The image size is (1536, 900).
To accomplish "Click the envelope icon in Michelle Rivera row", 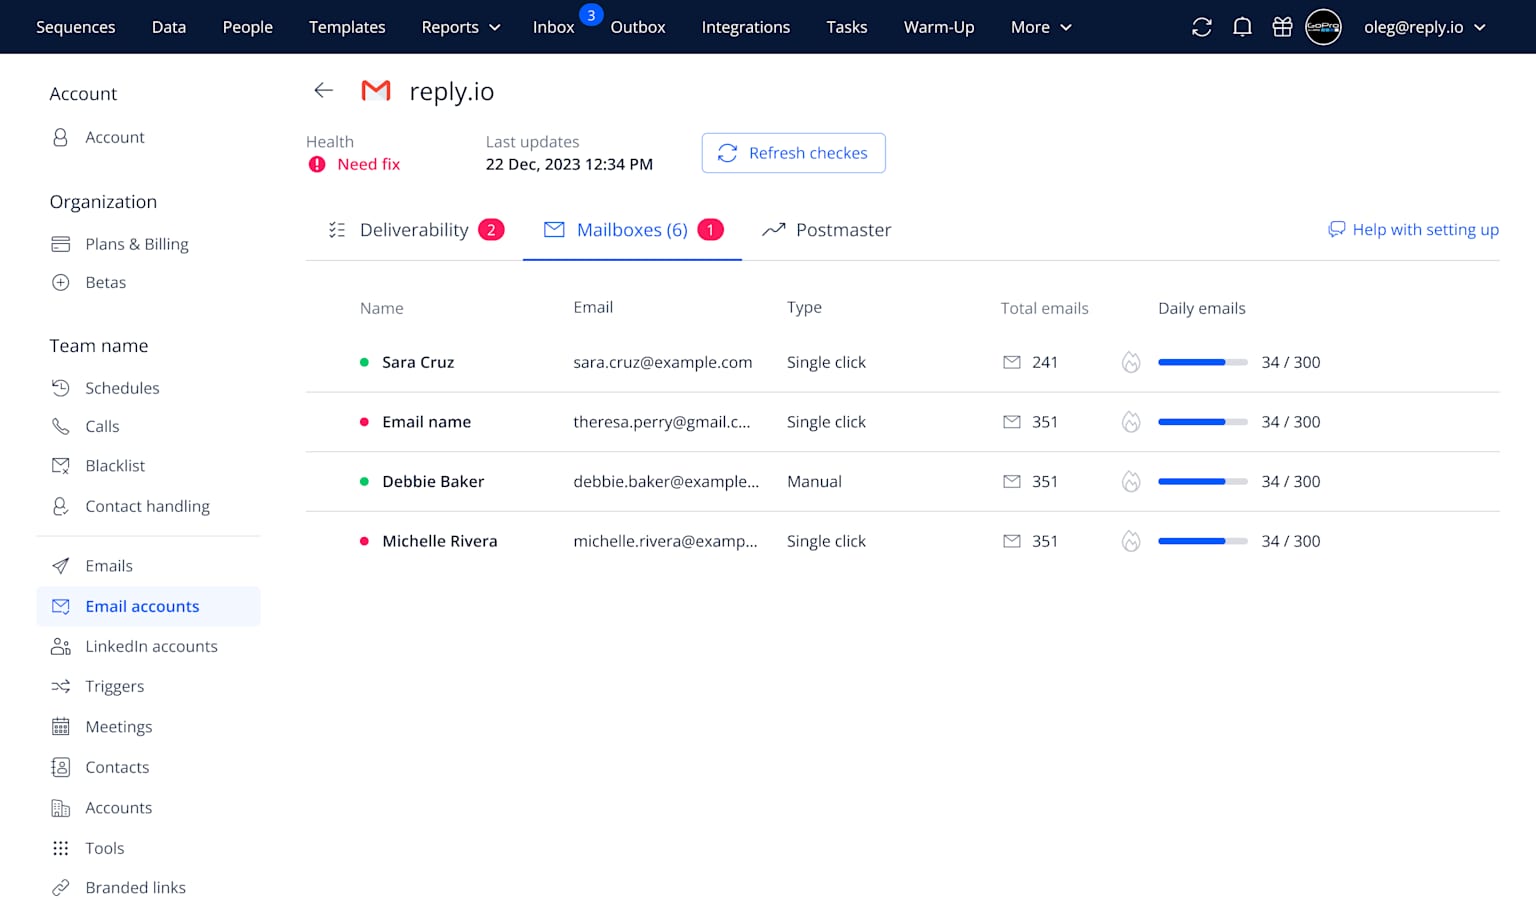I will tap(1012, 541).
